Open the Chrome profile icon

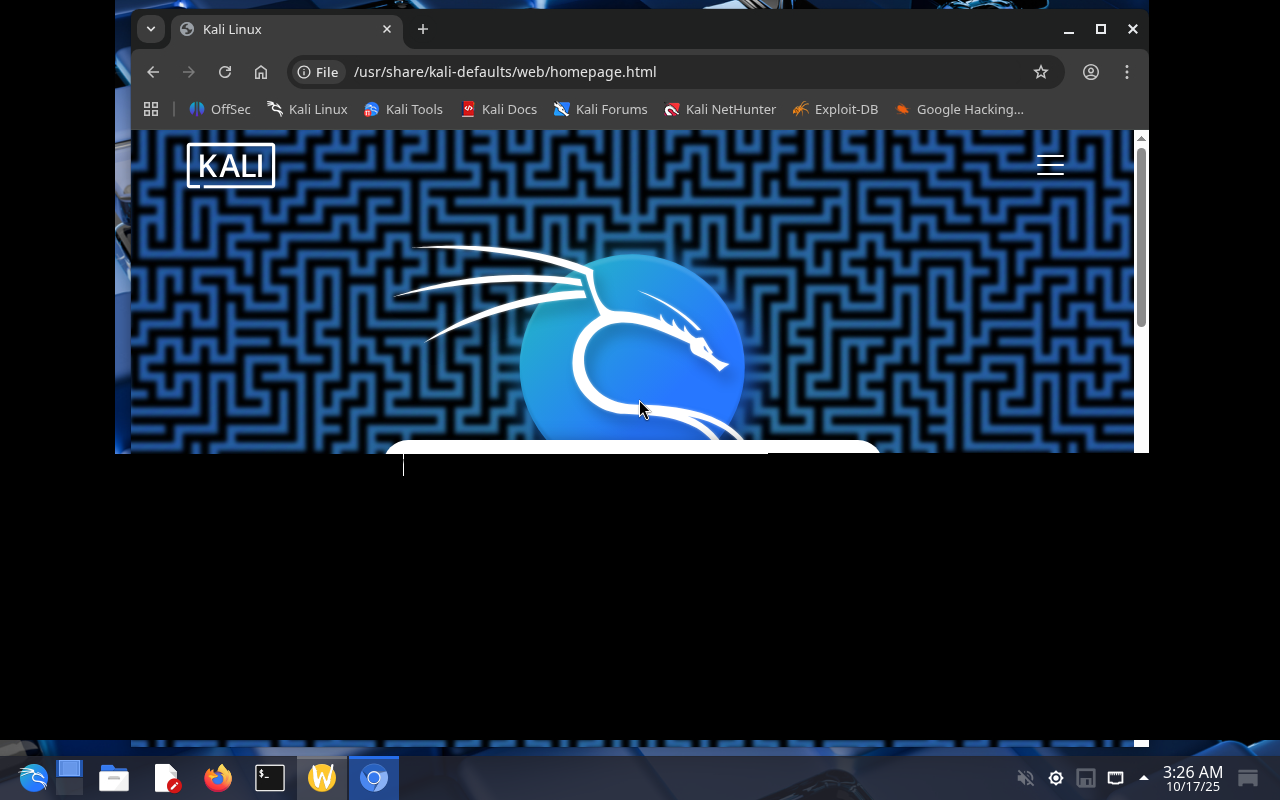coord(1091,72)
